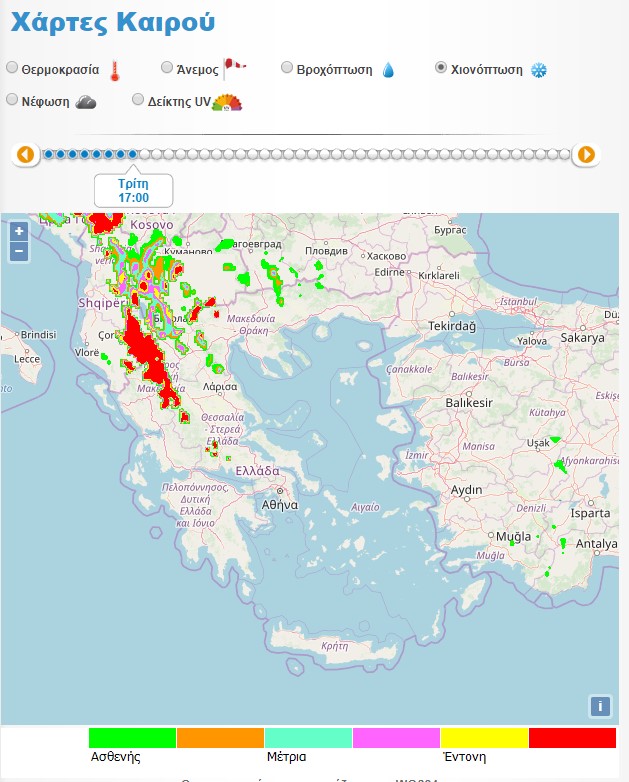Click the last dot on the timeline

[x=564, y=155]
